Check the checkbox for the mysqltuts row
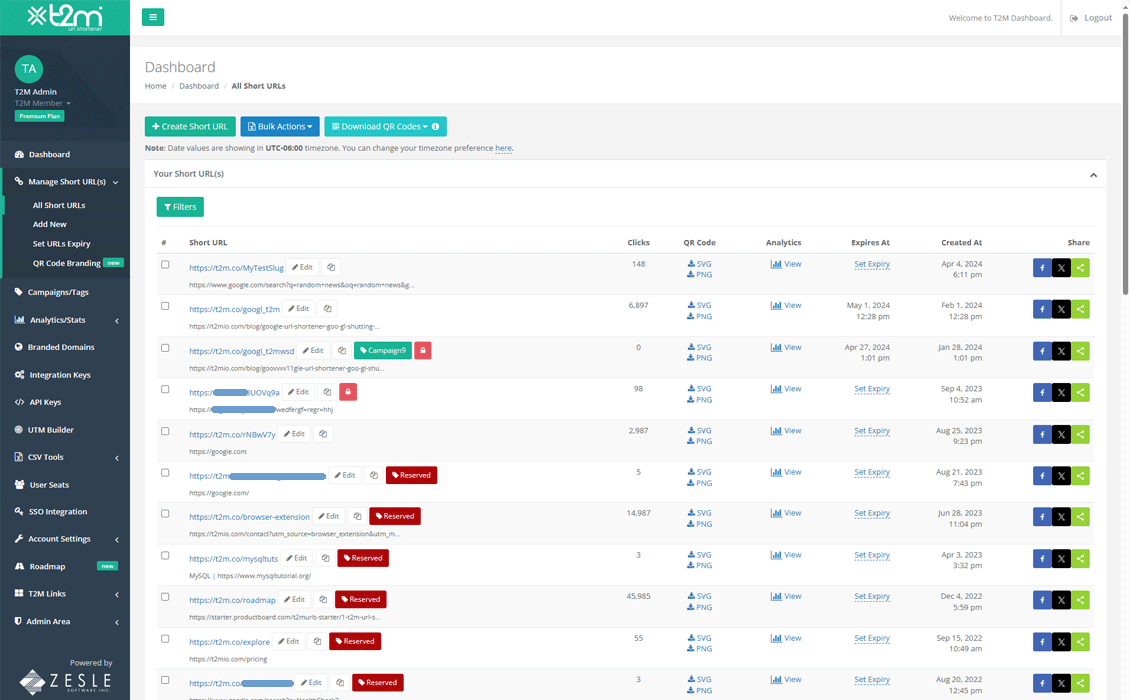The height and width of the screenshot is (700, 1130). point(165,555)
